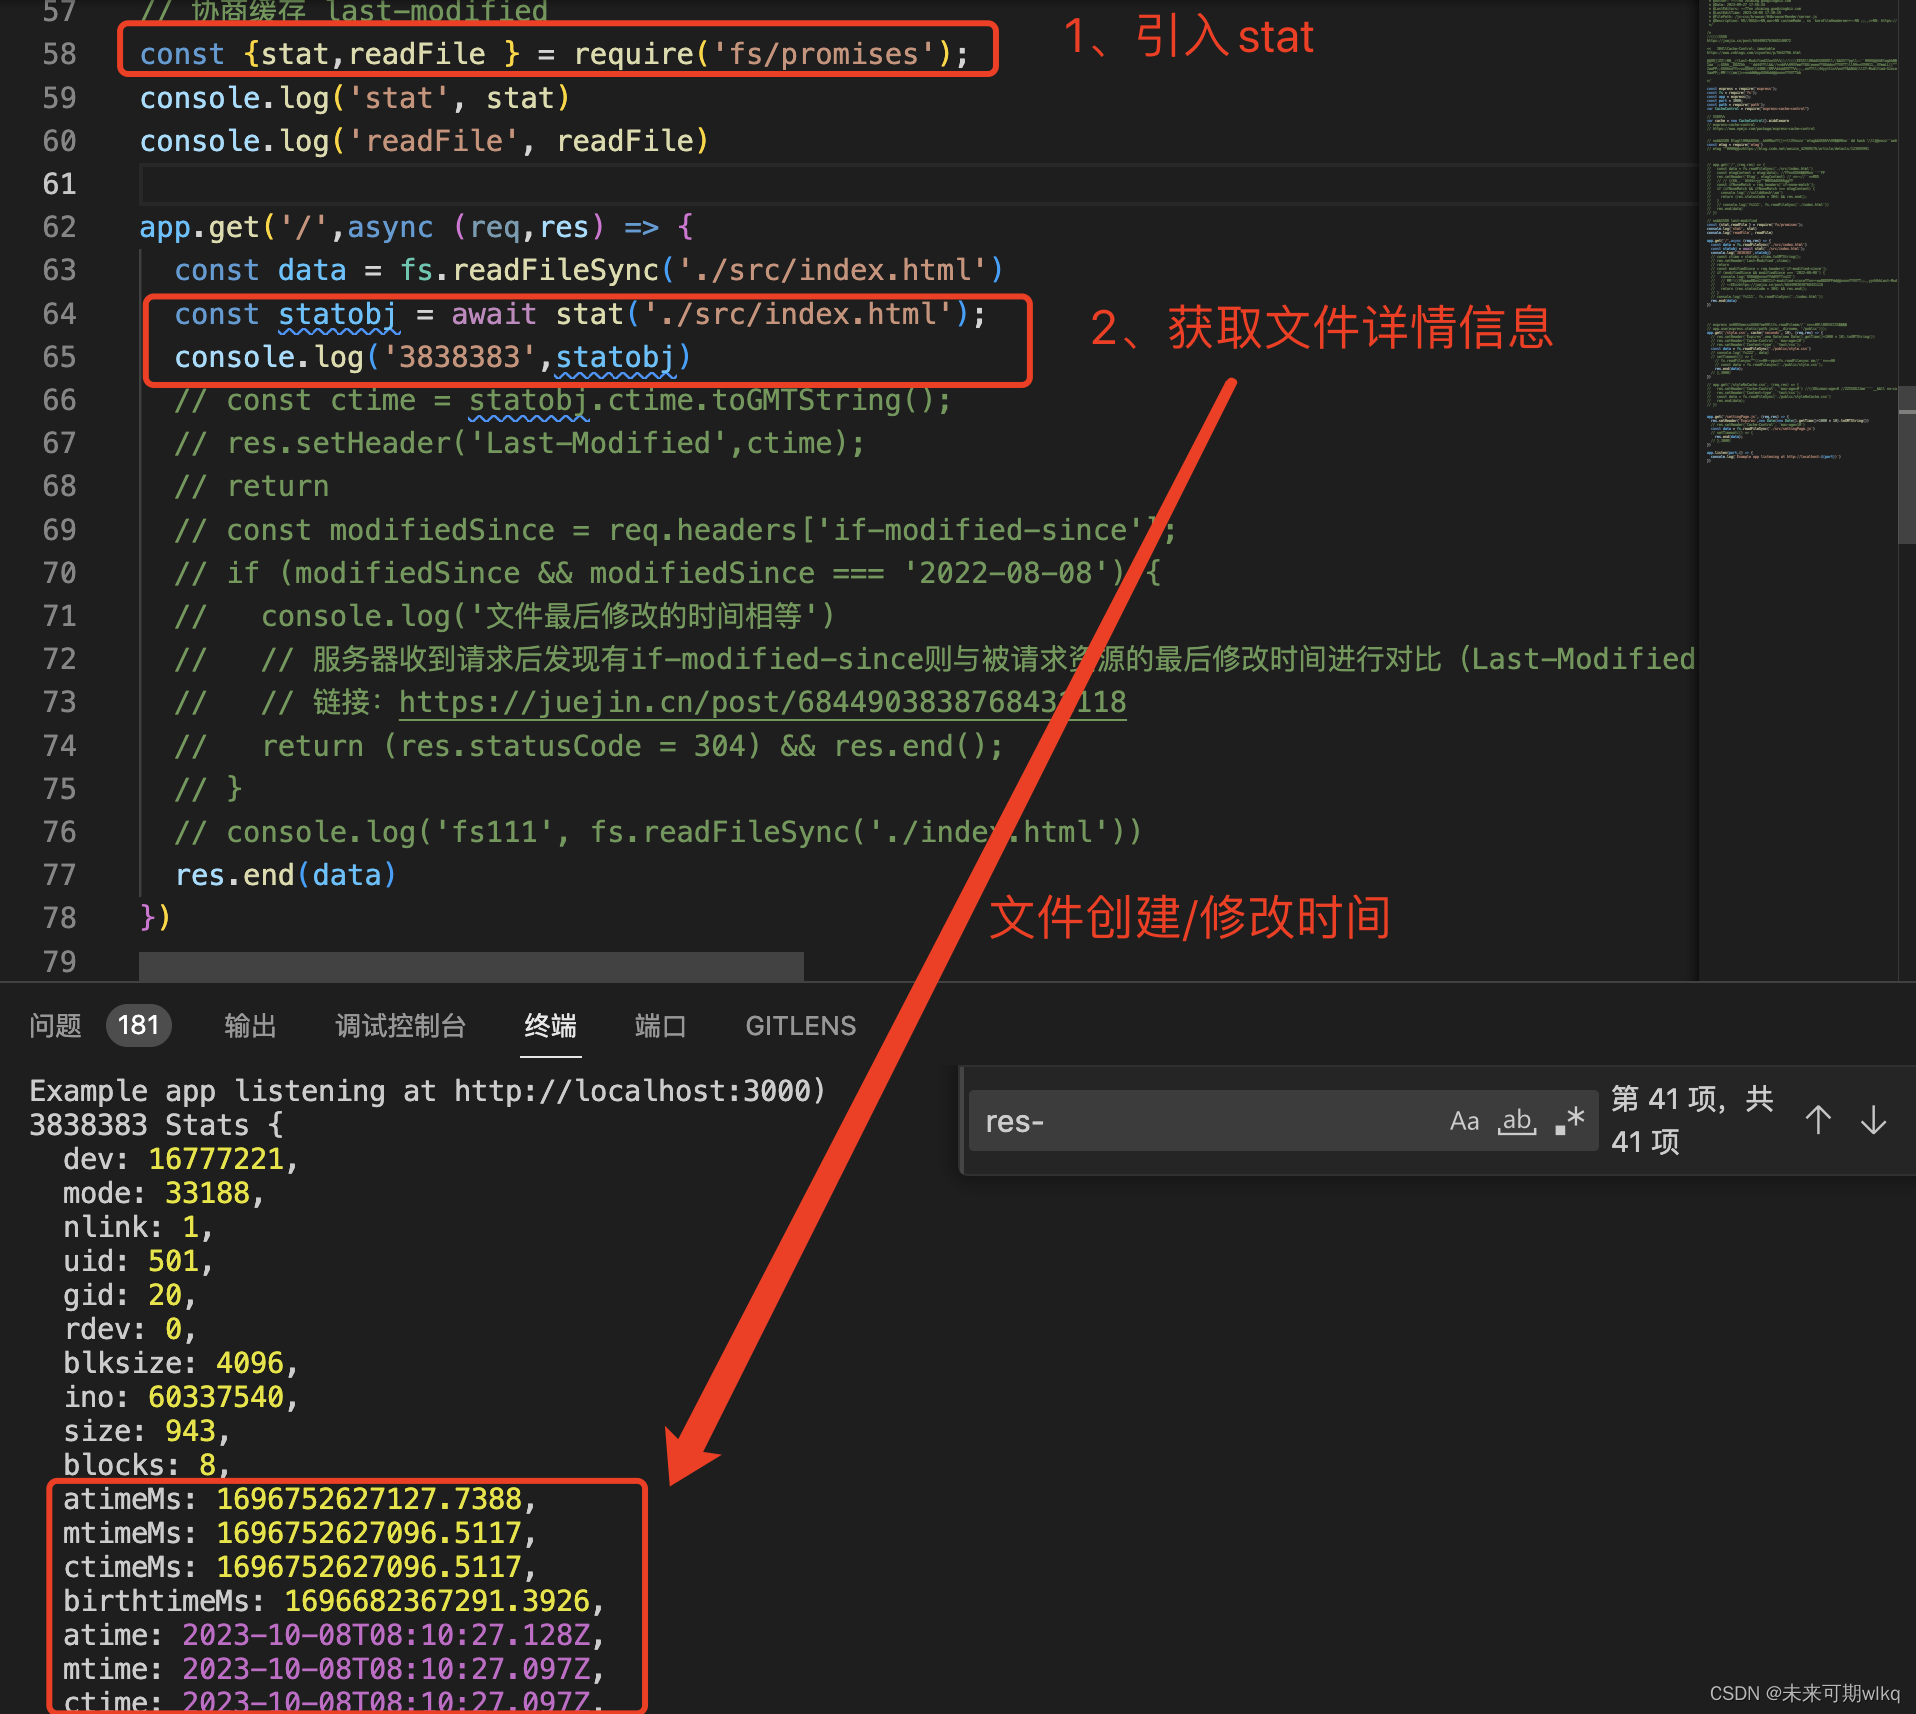1916x1714 pixels.
Task: Click 'app.get' on line 62
Action: point(199,227)
